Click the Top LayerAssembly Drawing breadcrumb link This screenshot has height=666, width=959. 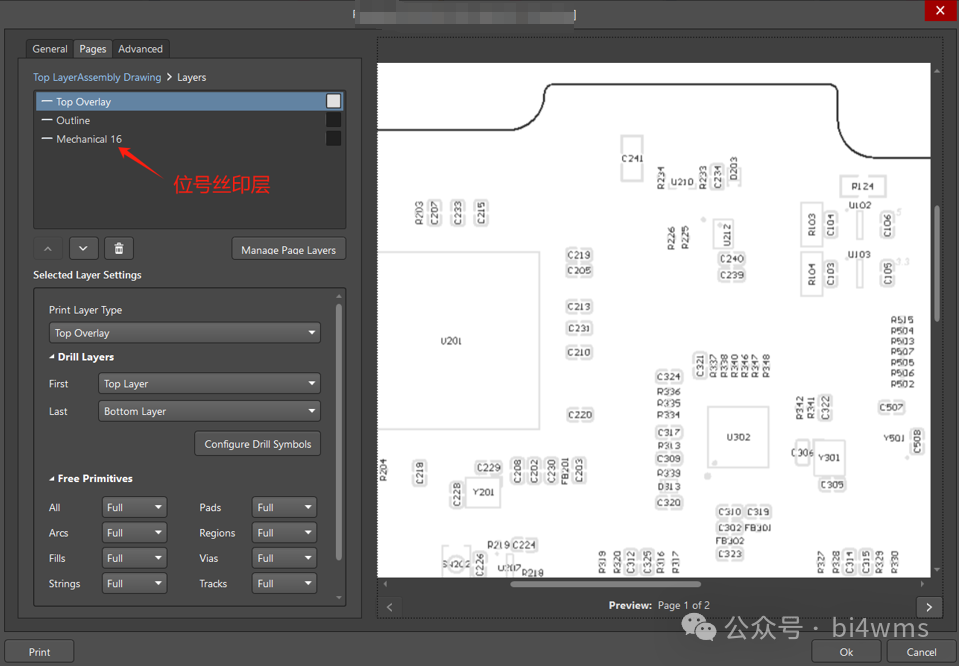(x=97, y=77)
